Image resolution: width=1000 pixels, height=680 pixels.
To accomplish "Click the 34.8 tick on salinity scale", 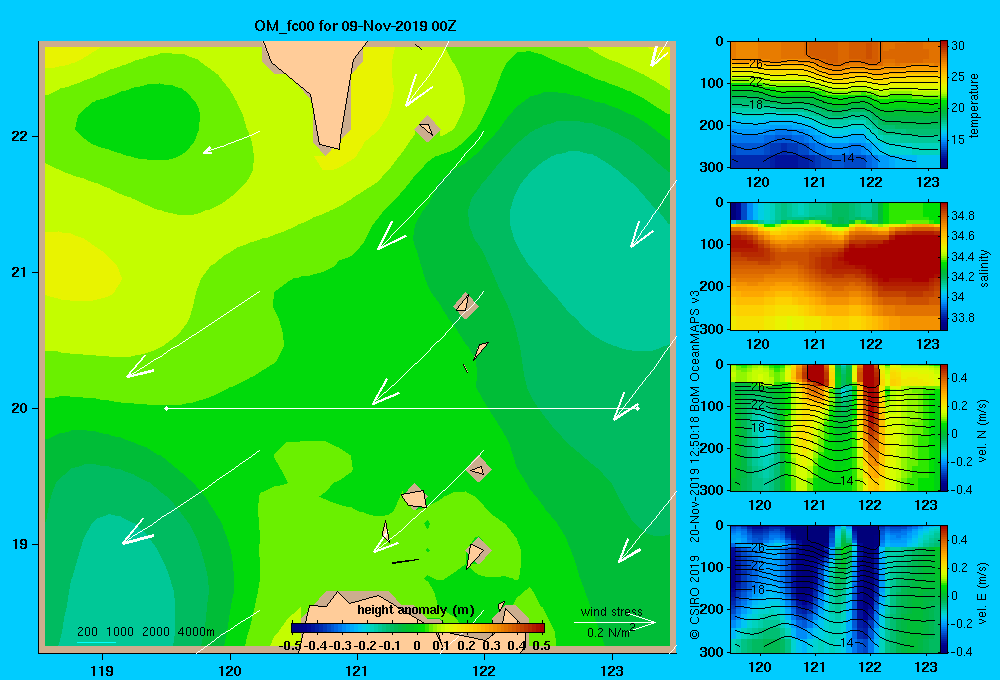I will [962, 216].
